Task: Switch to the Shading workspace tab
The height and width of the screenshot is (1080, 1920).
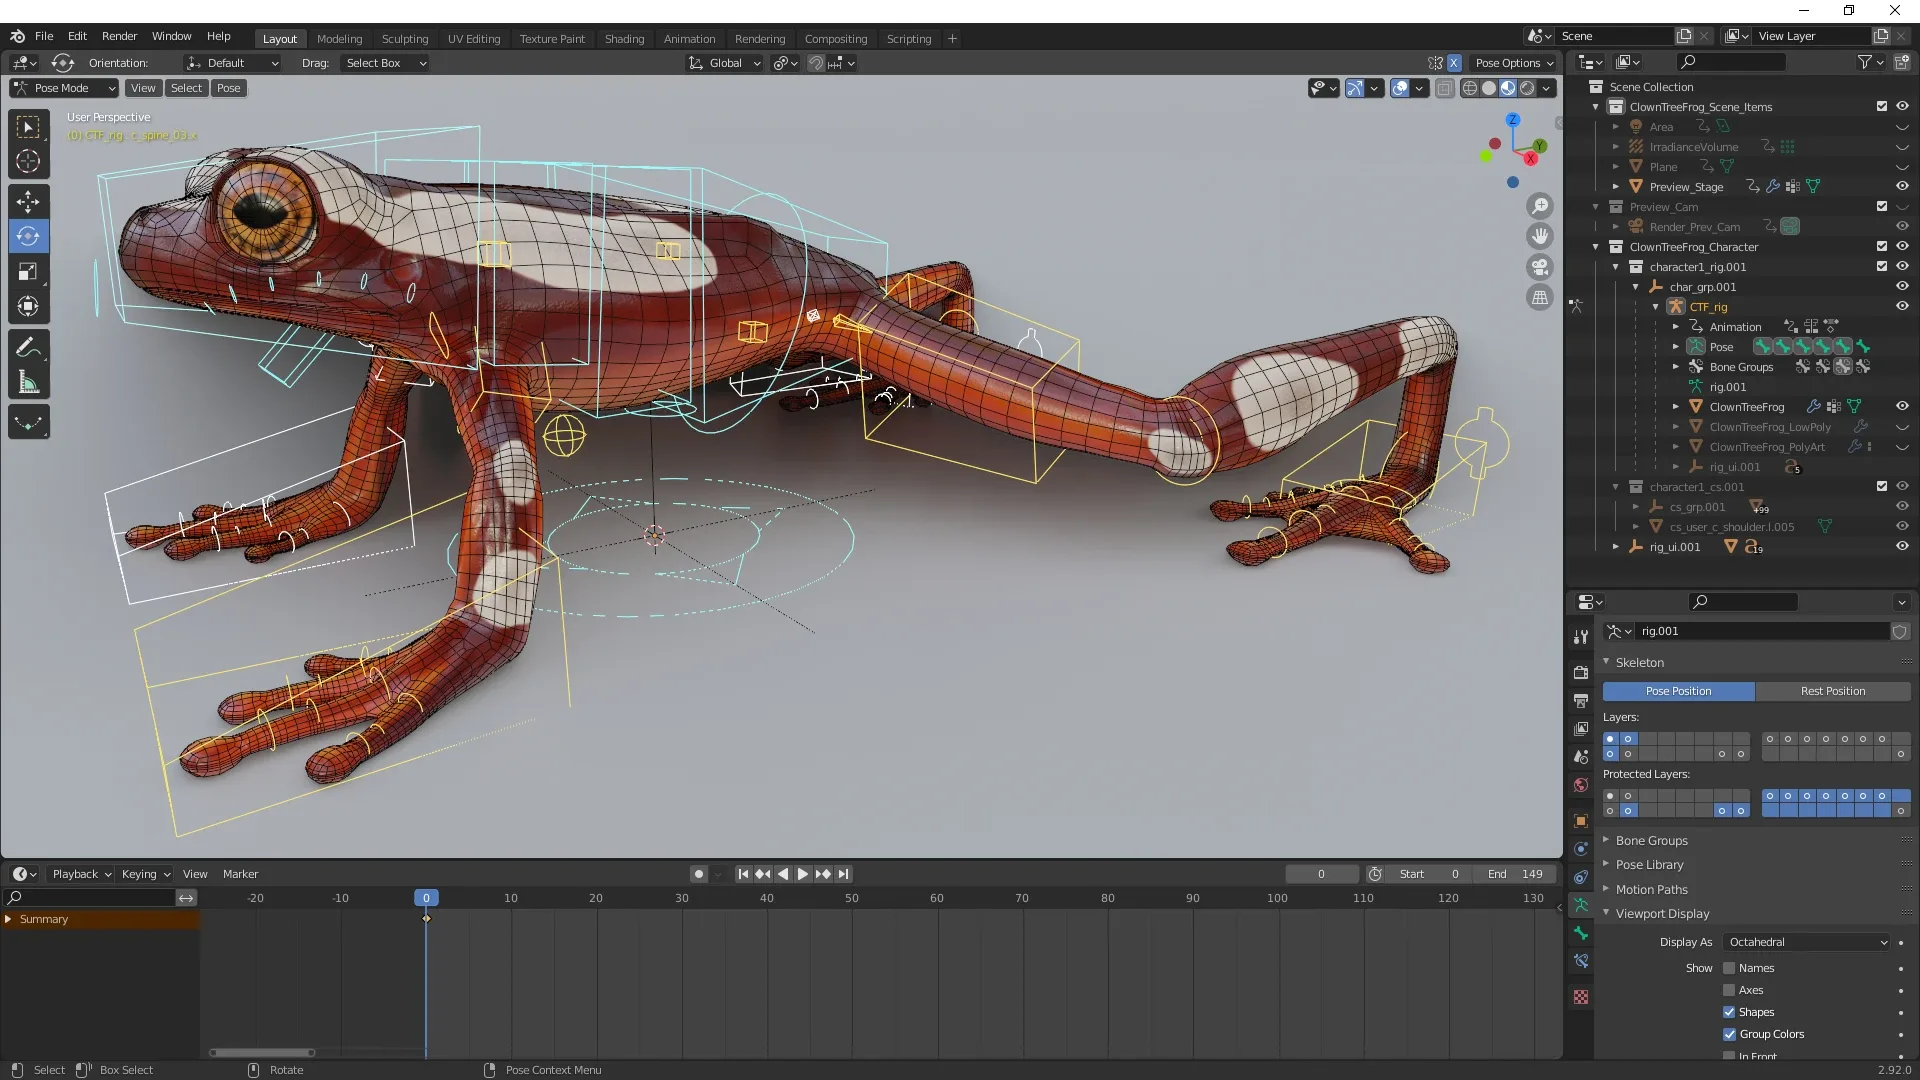Action: pyautogui.click(x=624, y=39)
